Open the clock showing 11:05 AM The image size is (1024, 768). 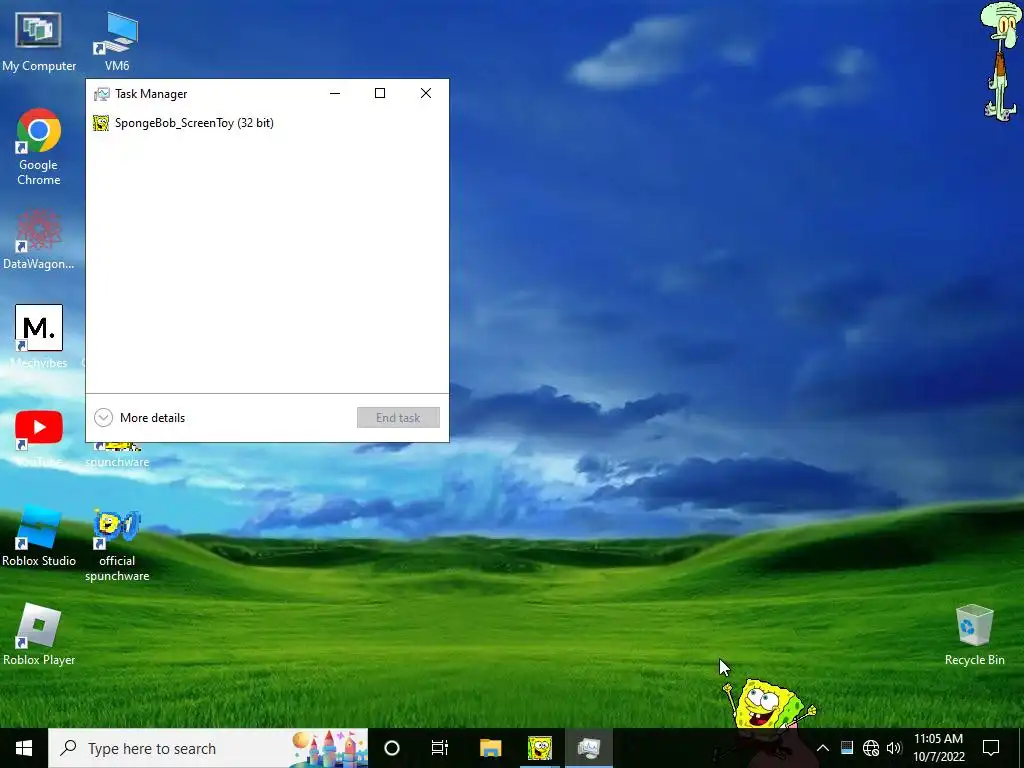click(x=938, y=748)
